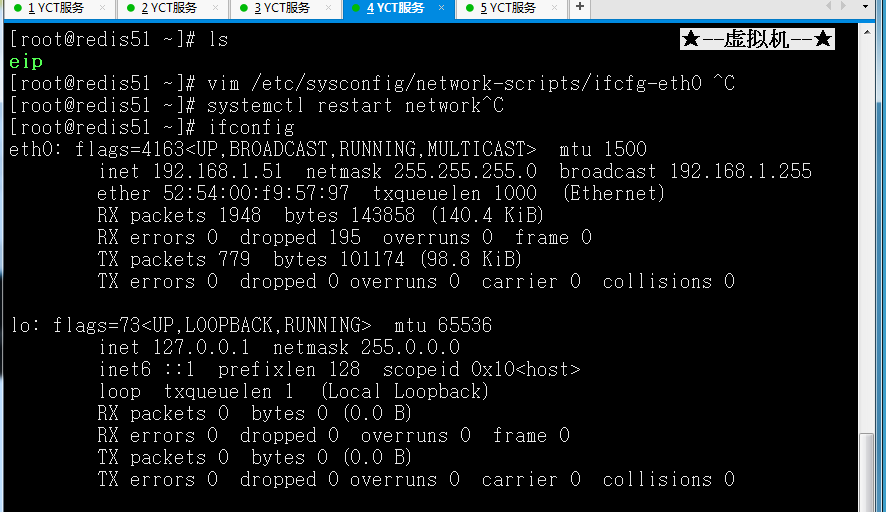This screenshot has width=886, height=512.
Task: Click the green status dot on tab 5
Action: click(x=470, y=8)
